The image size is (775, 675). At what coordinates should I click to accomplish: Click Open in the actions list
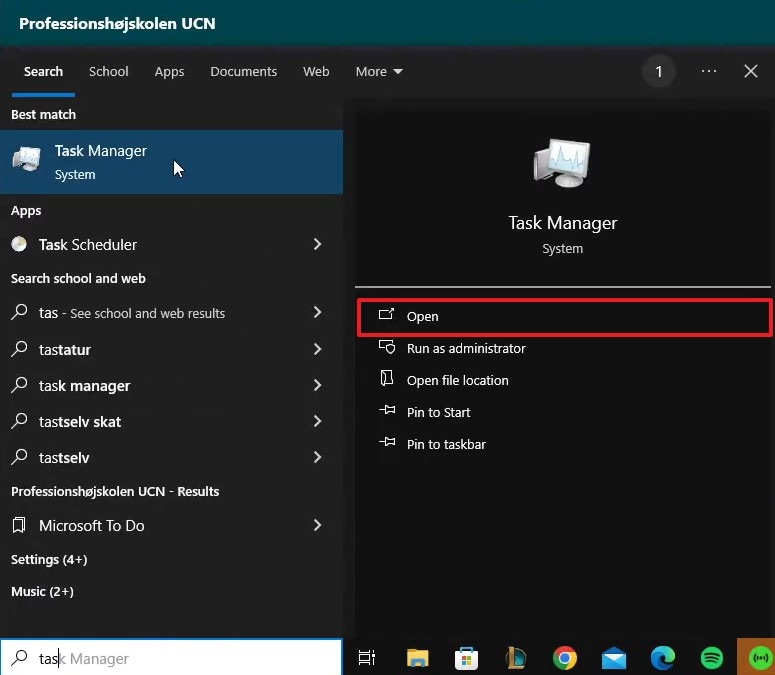tap(564, 317)
